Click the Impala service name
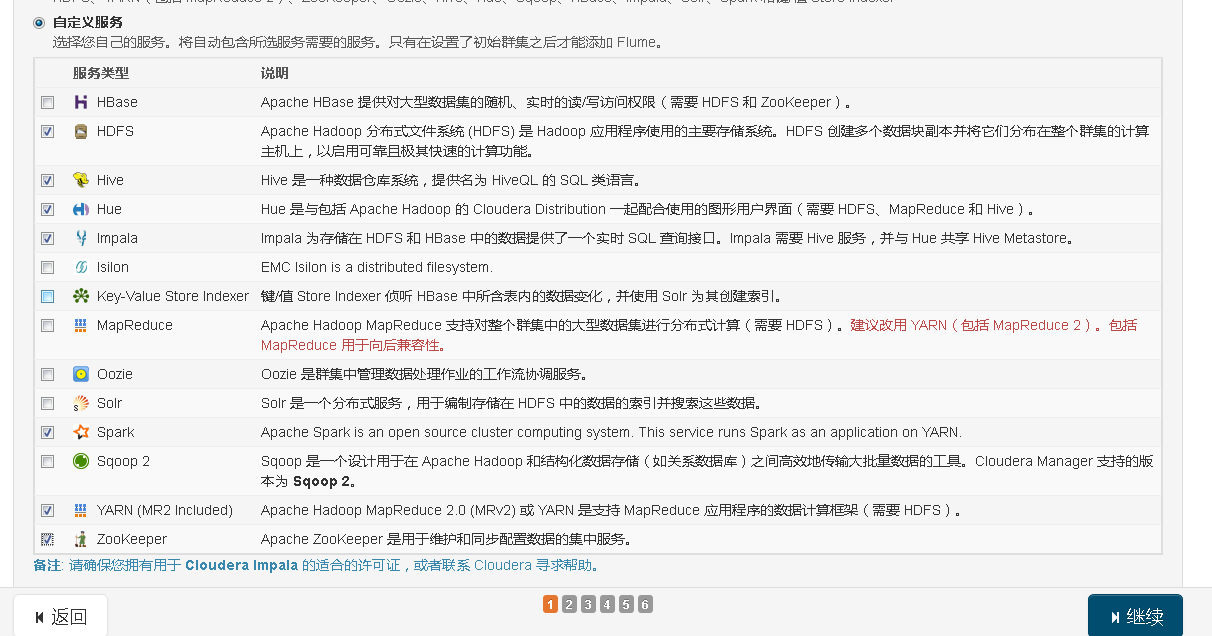The height and width of the screenshot is (636, 1212). [118, 238]
